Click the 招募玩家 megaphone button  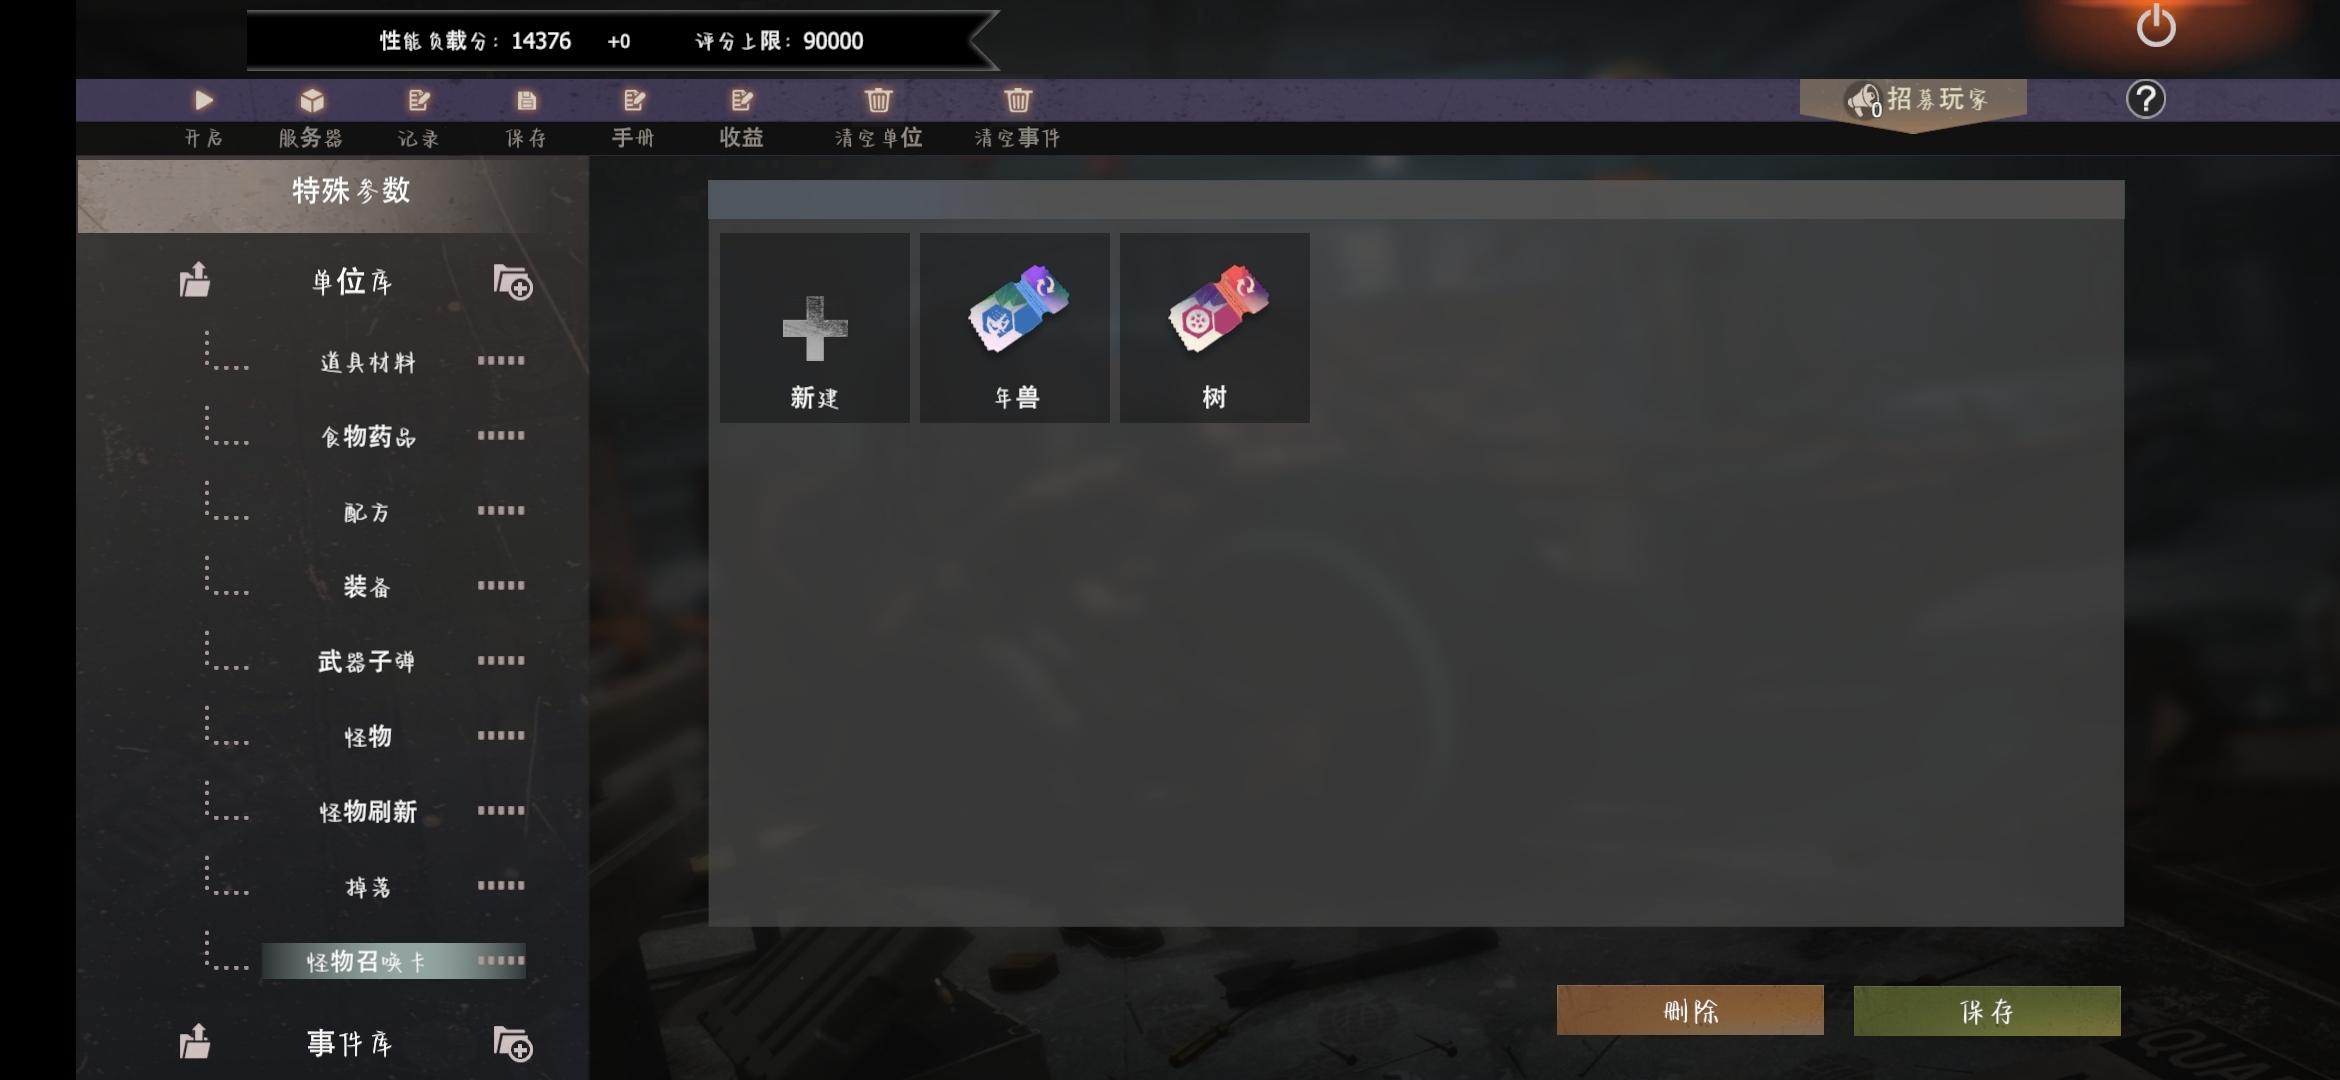tap(1913, 100)
